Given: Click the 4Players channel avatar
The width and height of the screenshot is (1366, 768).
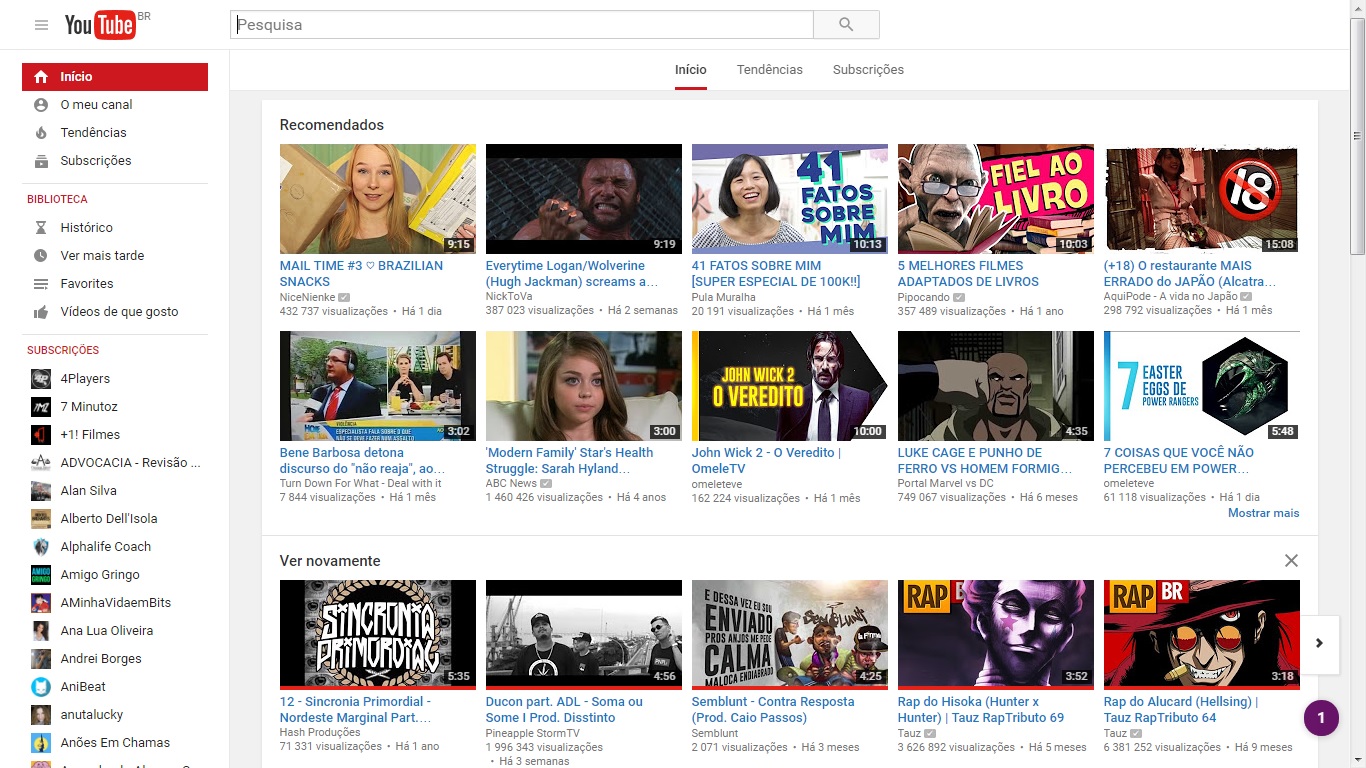Looking at the screenshot, I should coord(41,379).
